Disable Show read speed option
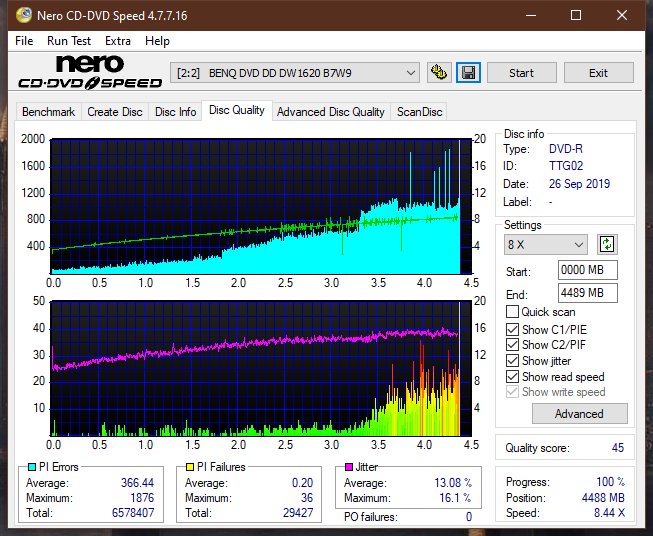 pyautogui.click(x=512, y=376)
